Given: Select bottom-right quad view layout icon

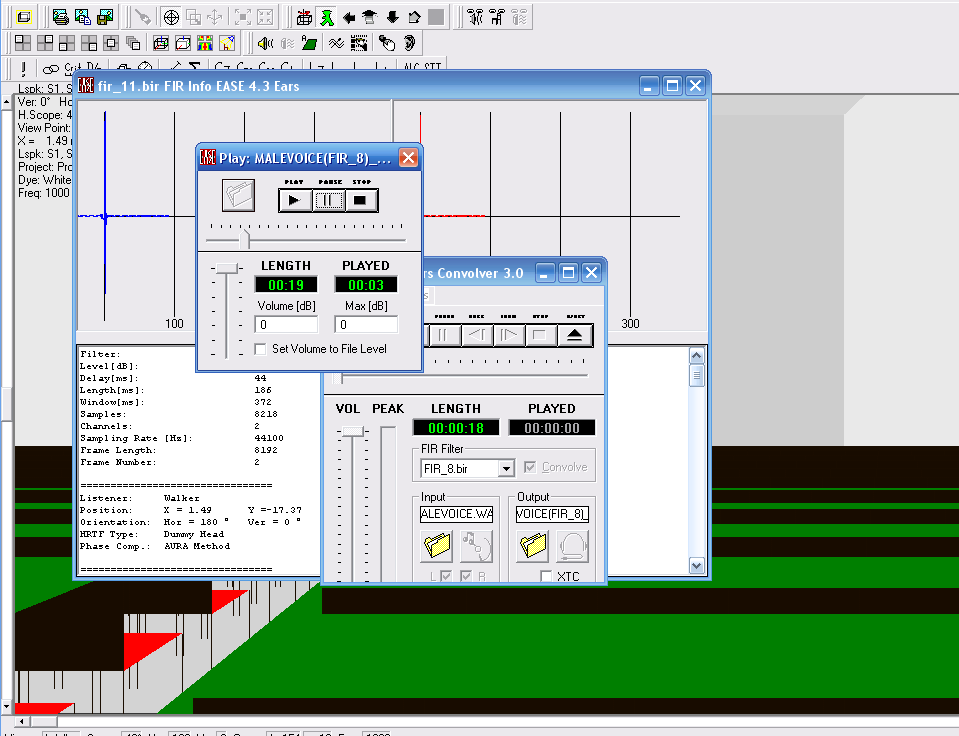Looking at the screenshot, I should pyautogui.click(x=89, y=43).
